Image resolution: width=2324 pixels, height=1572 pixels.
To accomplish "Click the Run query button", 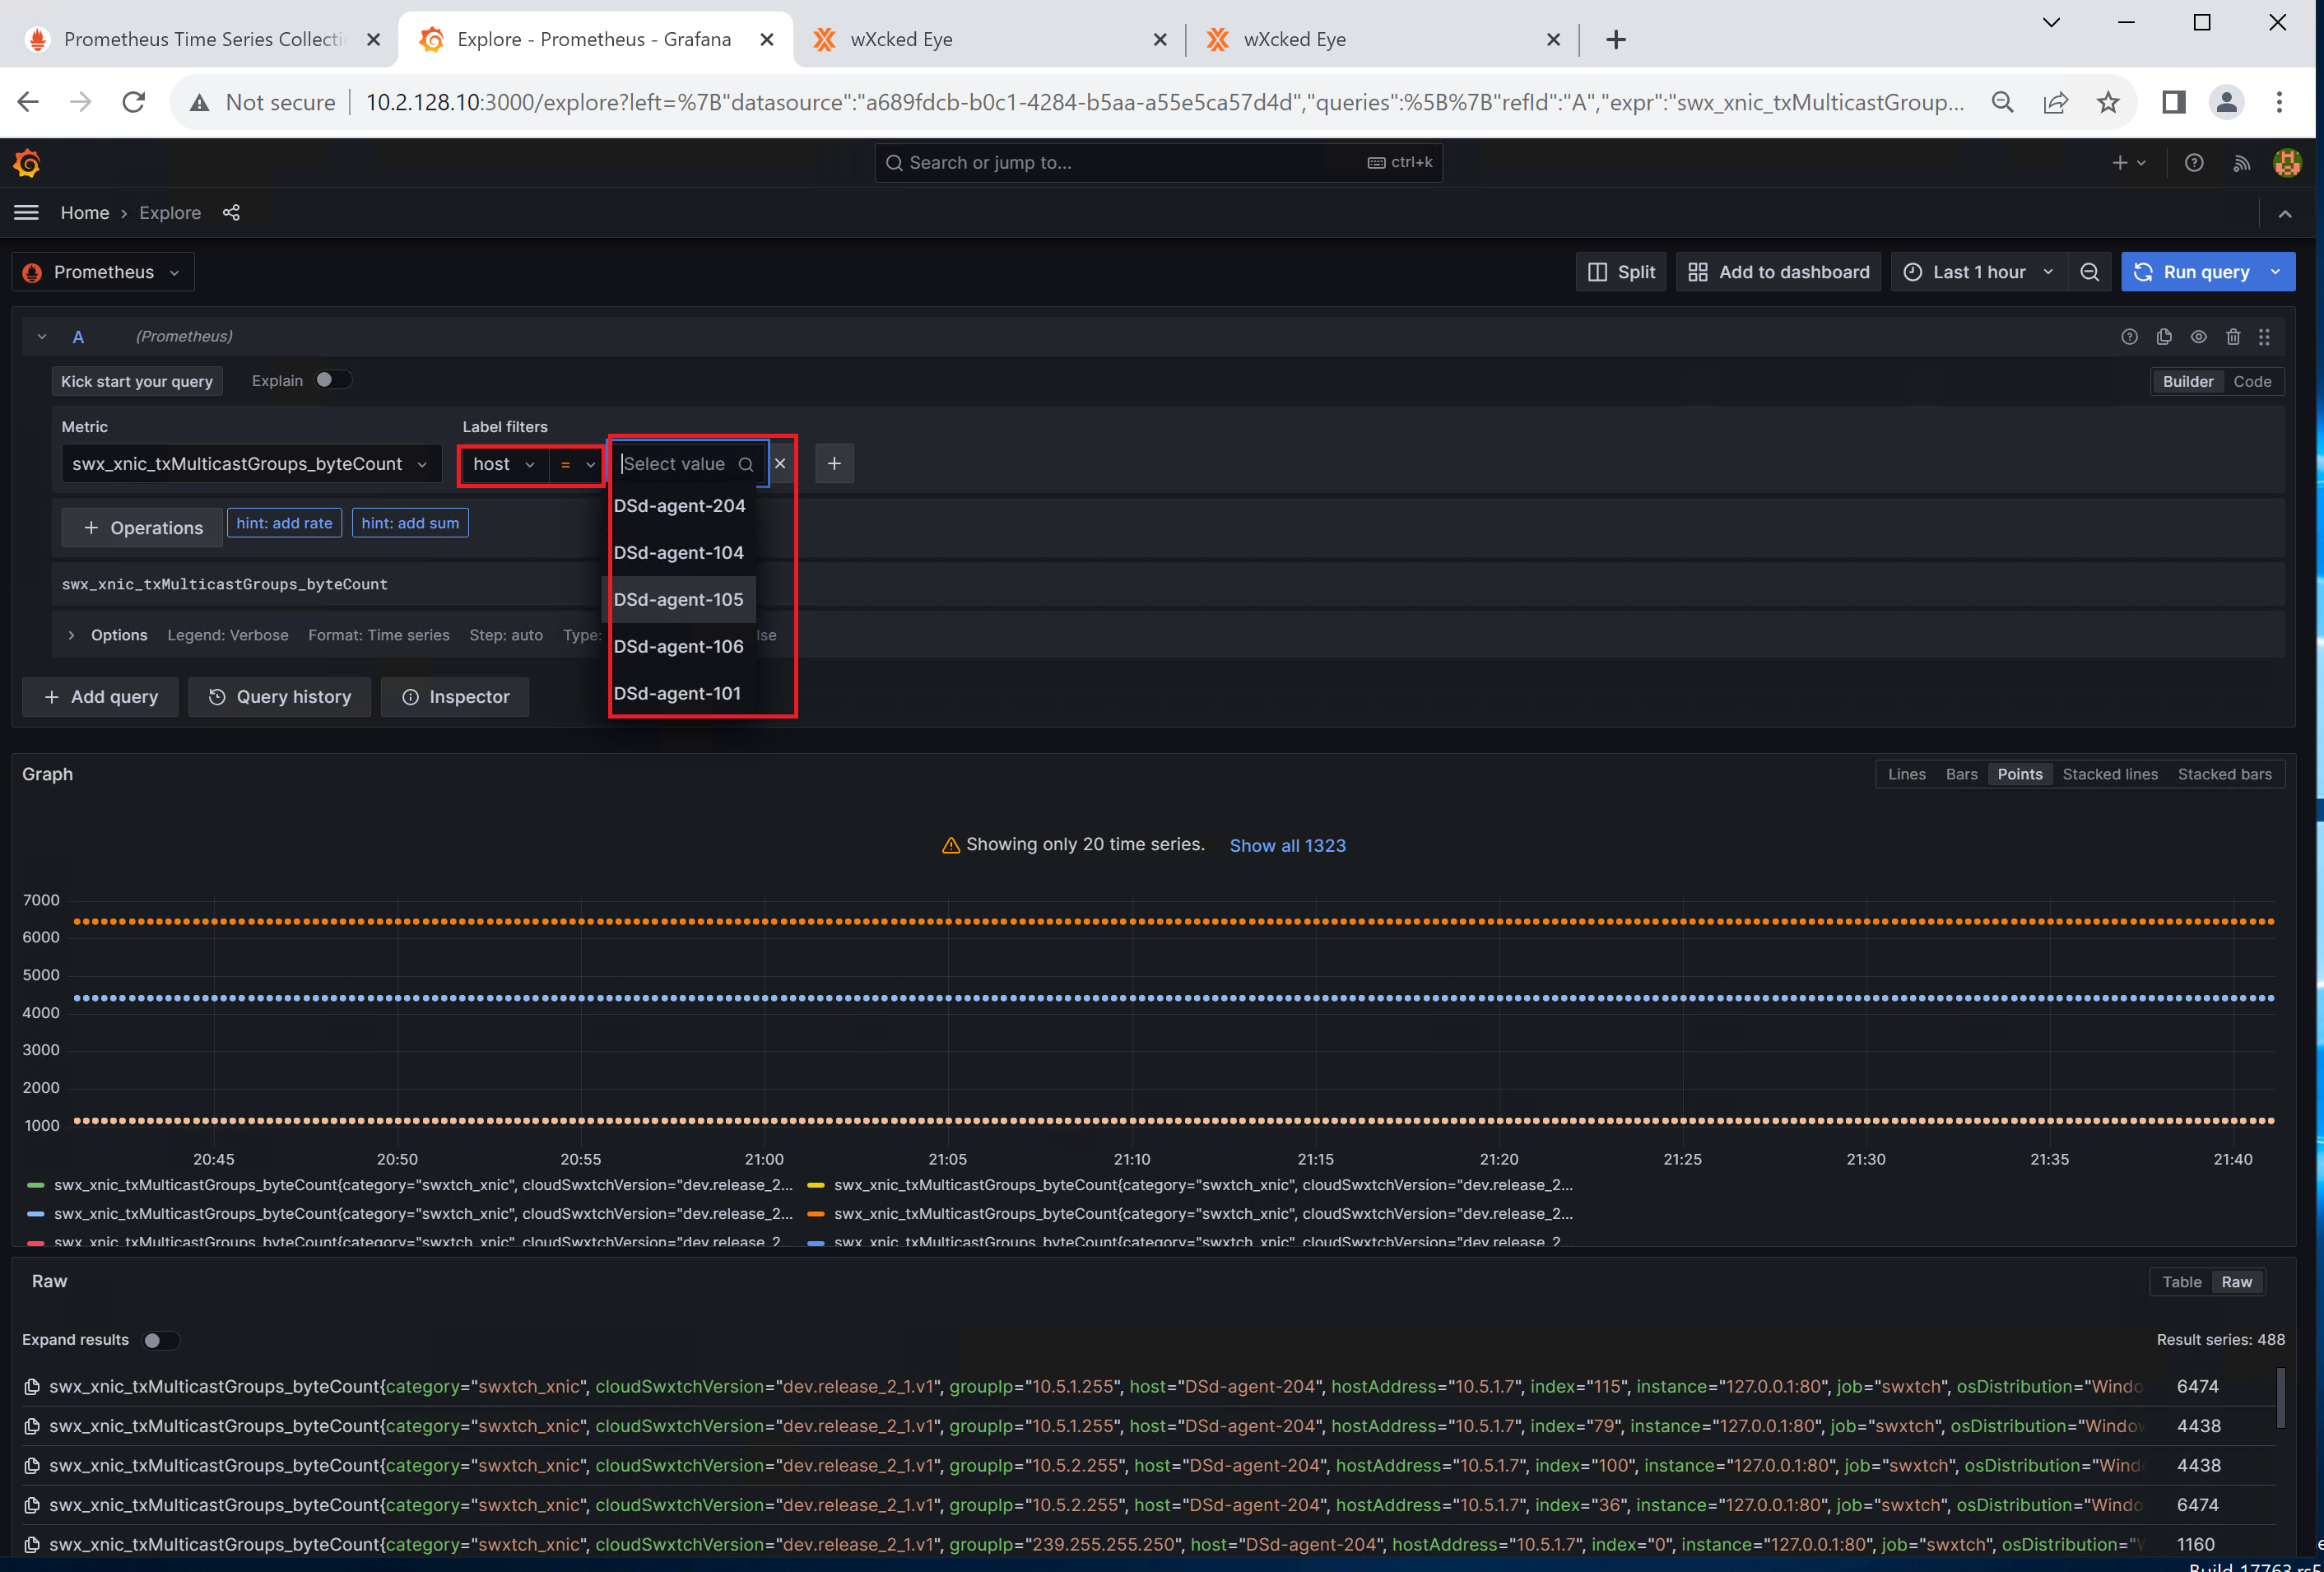I will tap(2193, 272).
